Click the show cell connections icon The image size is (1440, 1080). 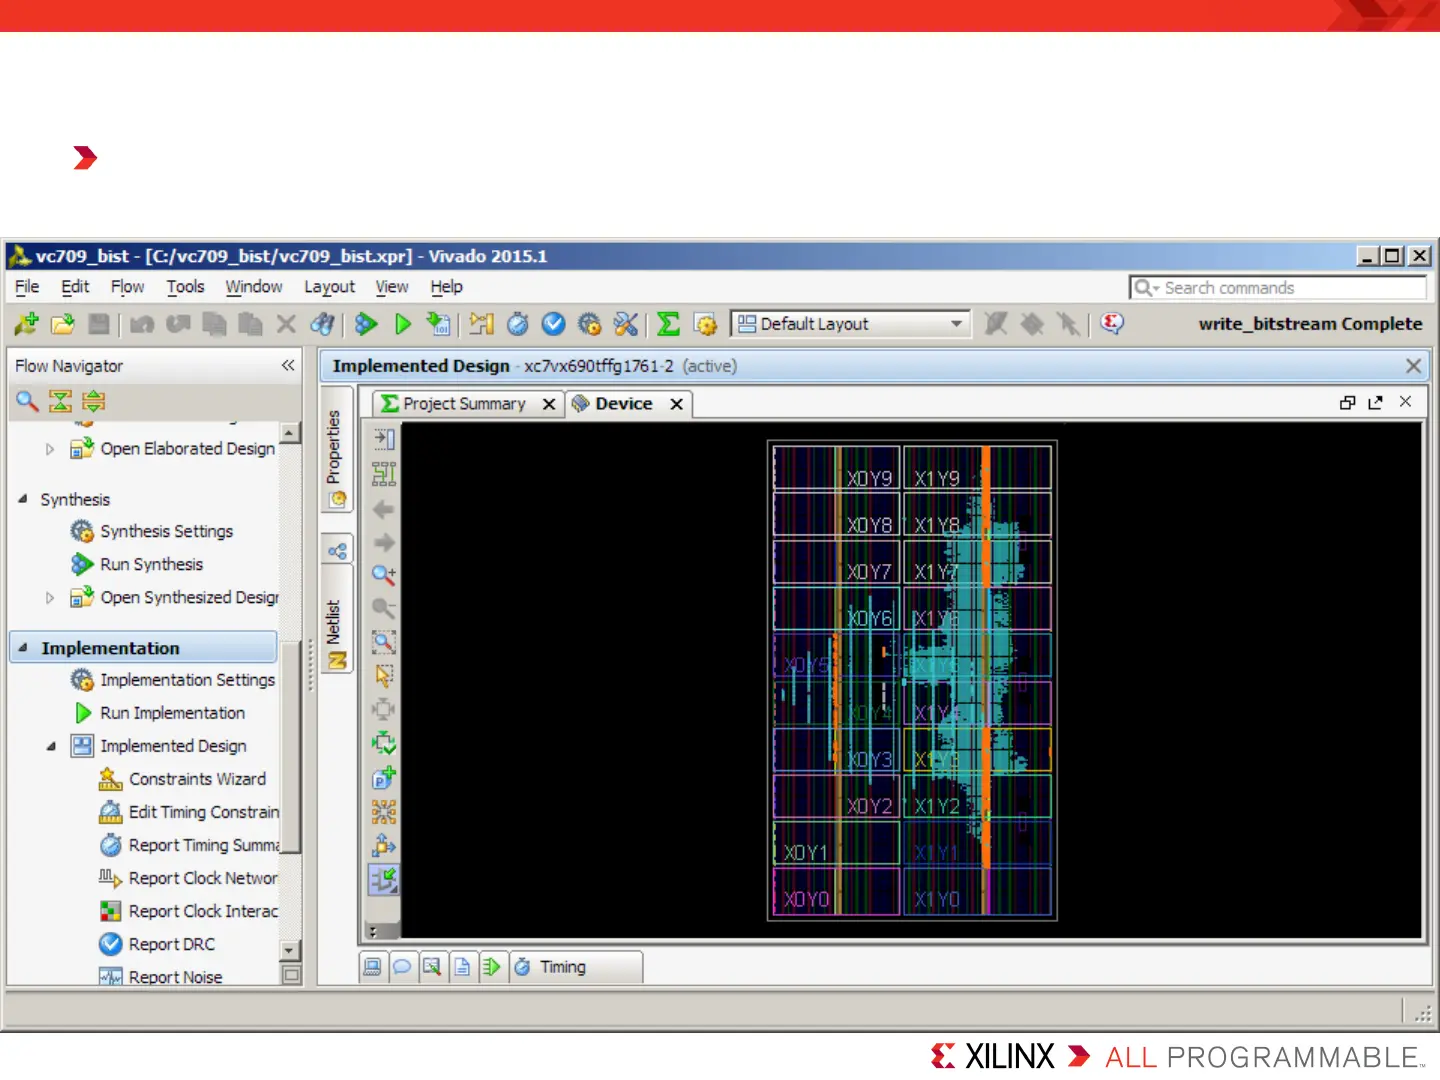(x=383, y=812)
